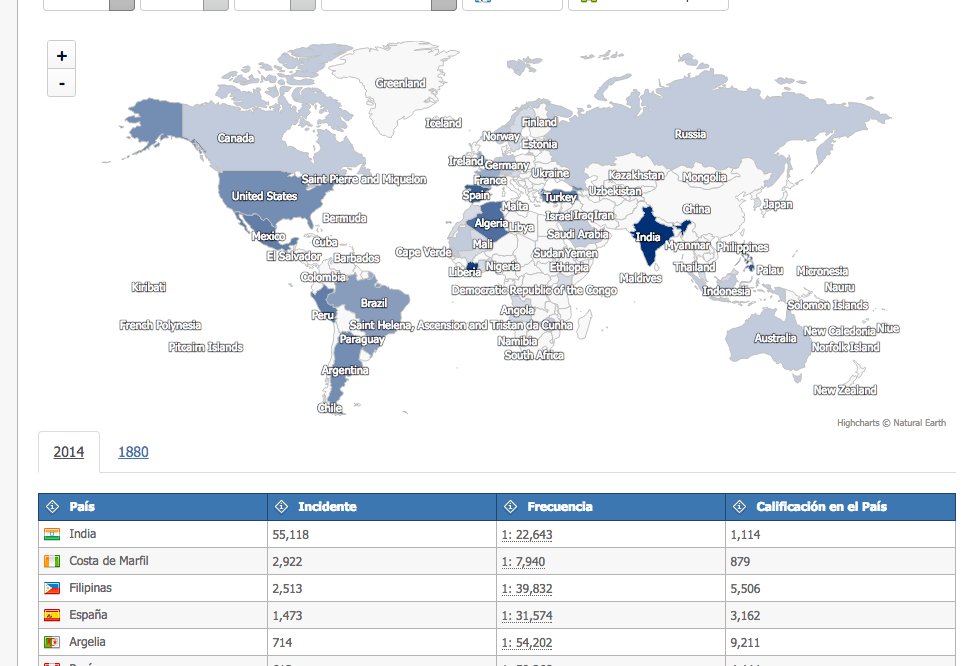Screen dimensions: 975x666
Task: Click sort icon beside Calificación en el País
Action: [739, 507]
